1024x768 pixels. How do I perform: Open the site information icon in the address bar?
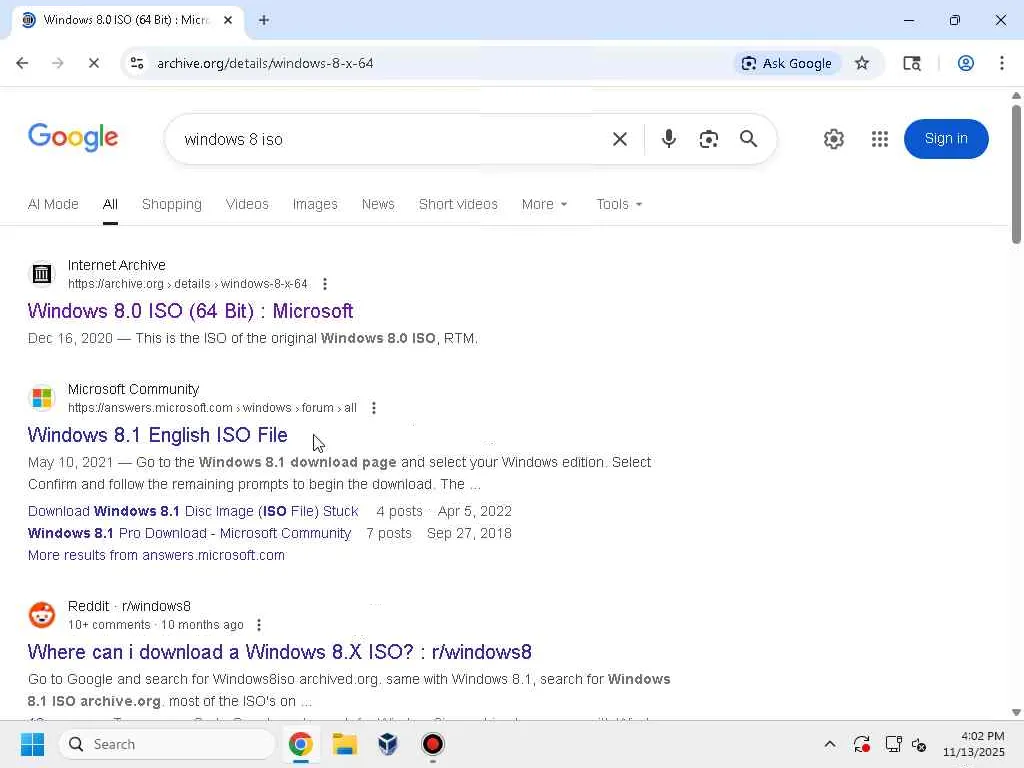[137, 63]
